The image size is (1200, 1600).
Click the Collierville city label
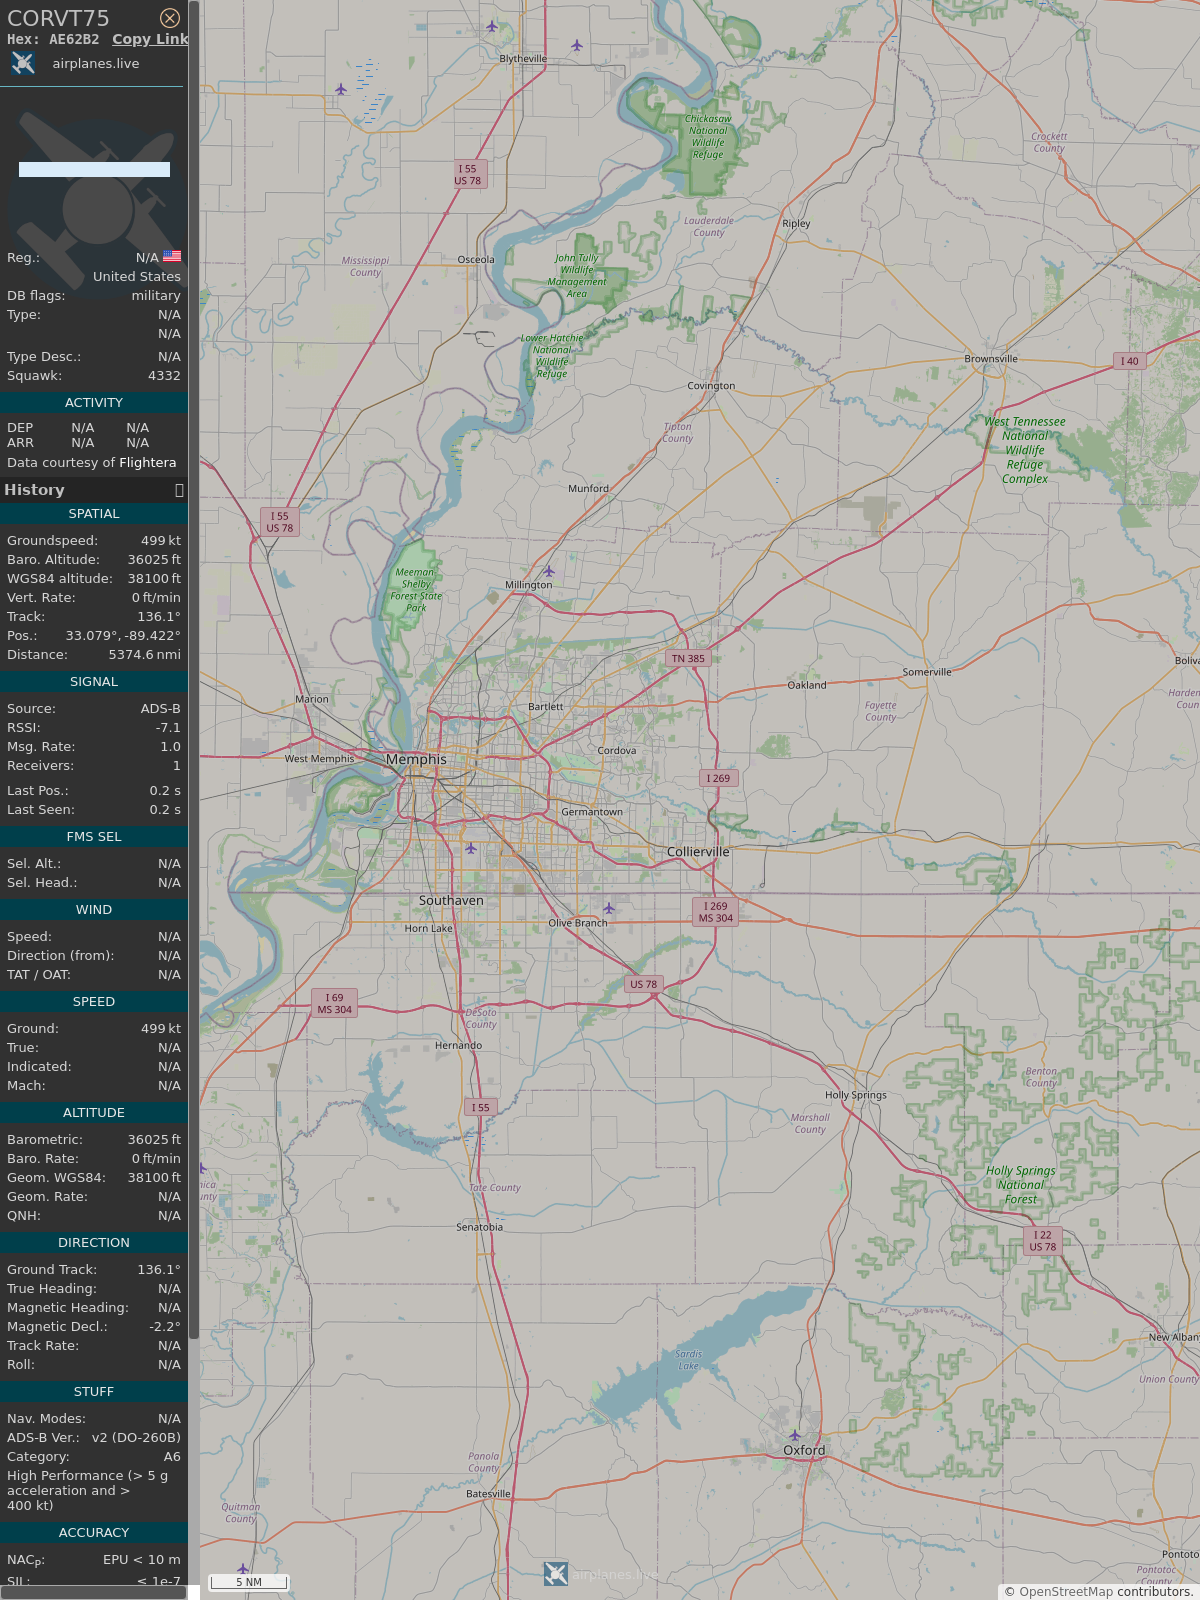(698, 852)
